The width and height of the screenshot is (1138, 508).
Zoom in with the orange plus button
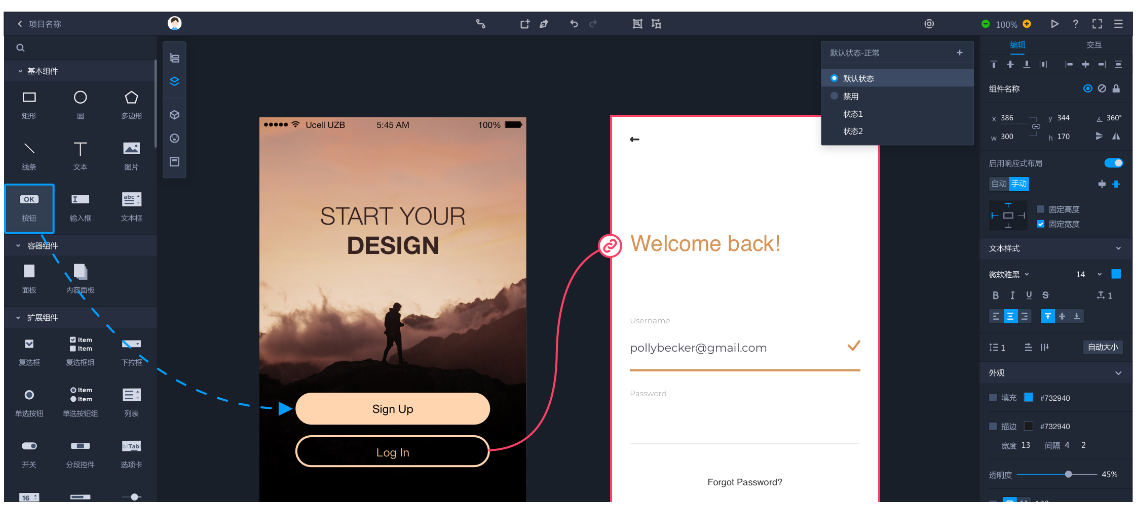(1027, 24)
